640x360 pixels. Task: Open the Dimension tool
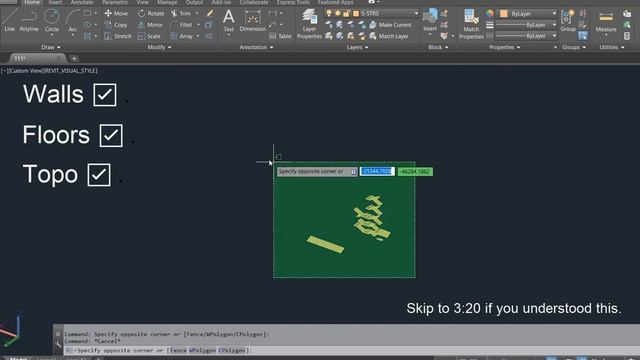coord(252,20)
